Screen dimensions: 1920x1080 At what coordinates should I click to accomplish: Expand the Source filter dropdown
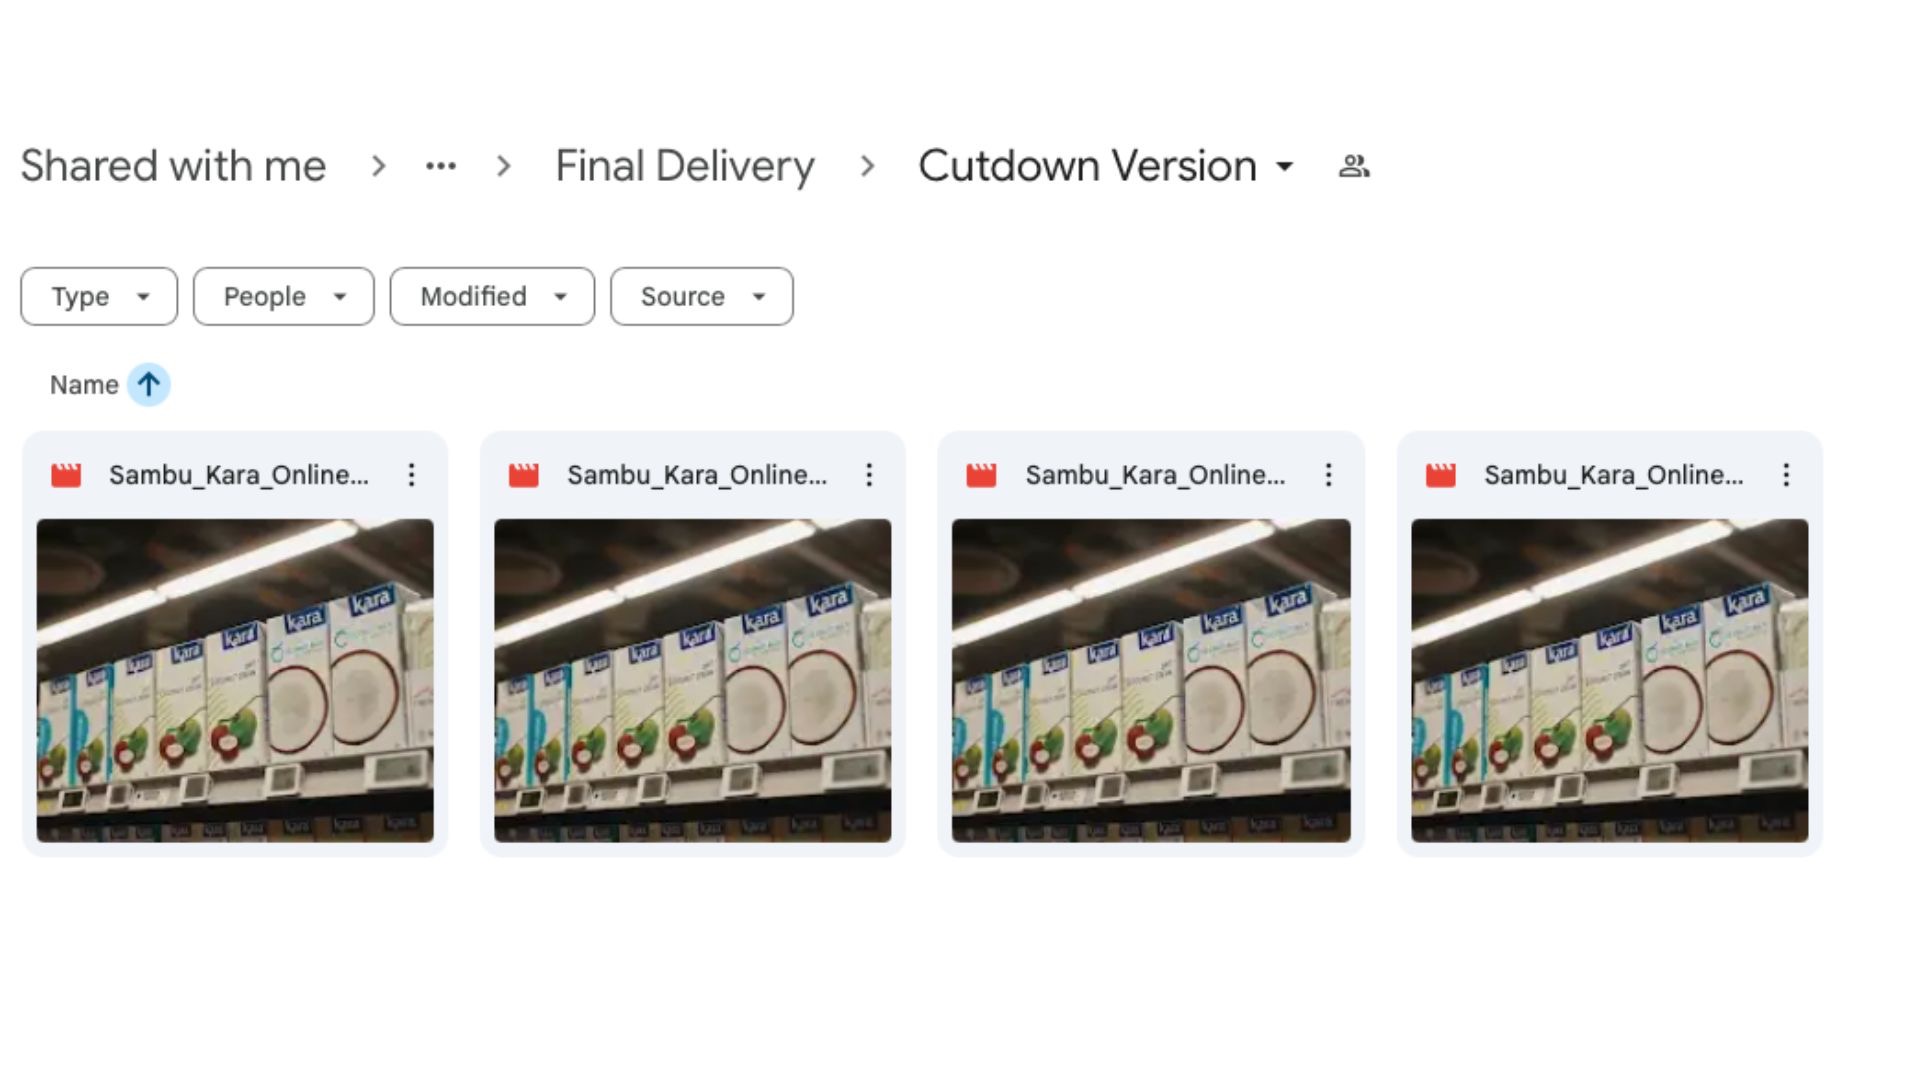pos(702,296)
